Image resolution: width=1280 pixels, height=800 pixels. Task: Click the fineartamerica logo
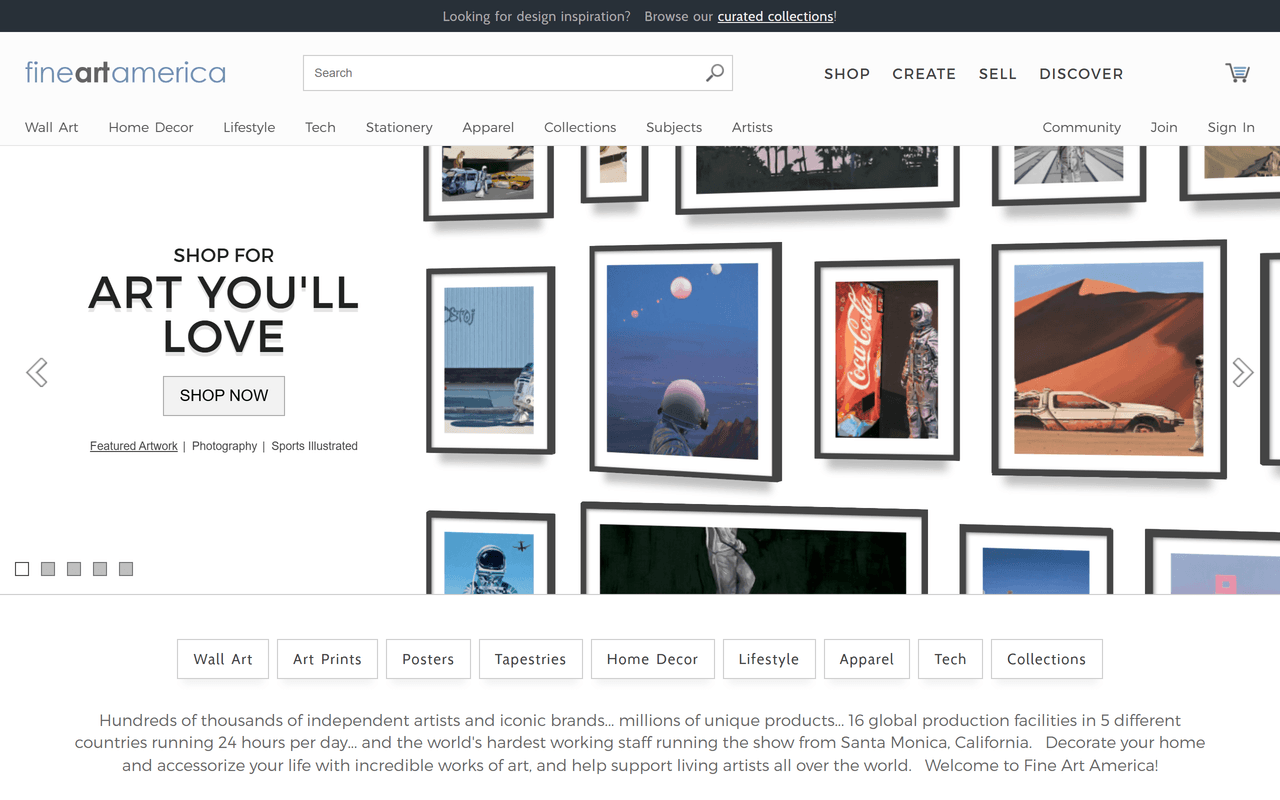(x=125, y=72)
